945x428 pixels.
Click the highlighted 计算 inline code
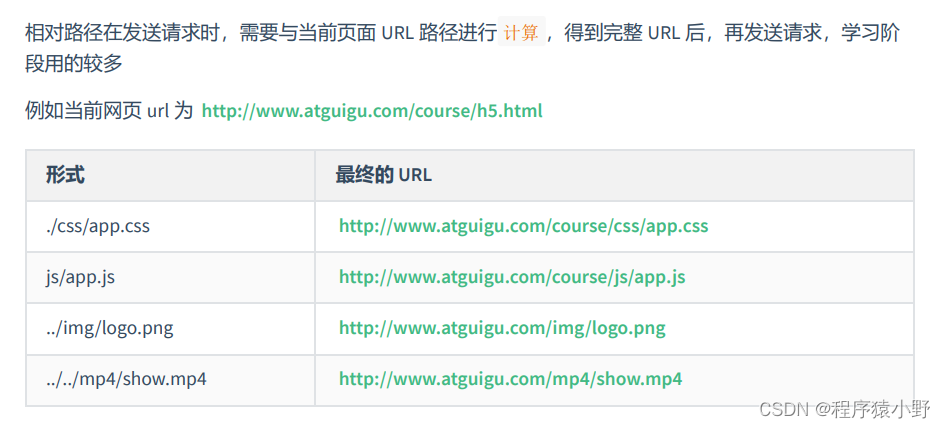(x=521, y=33)
